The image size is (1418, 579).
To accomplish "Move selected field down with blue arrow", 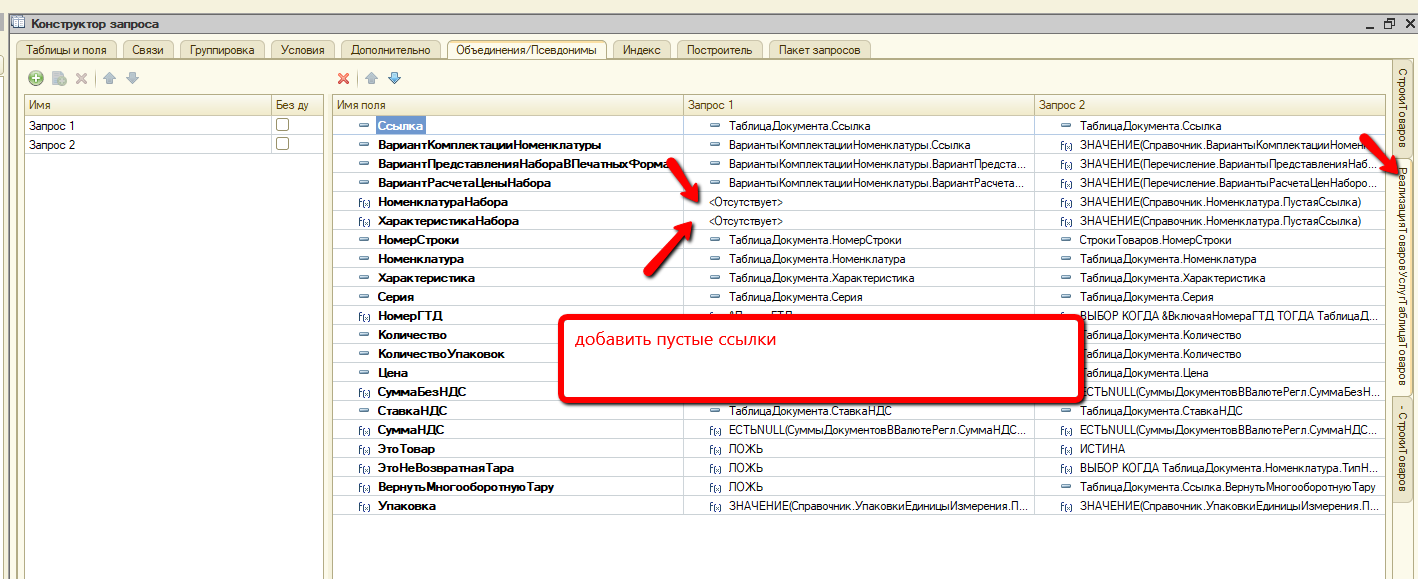I will point(394,78).
